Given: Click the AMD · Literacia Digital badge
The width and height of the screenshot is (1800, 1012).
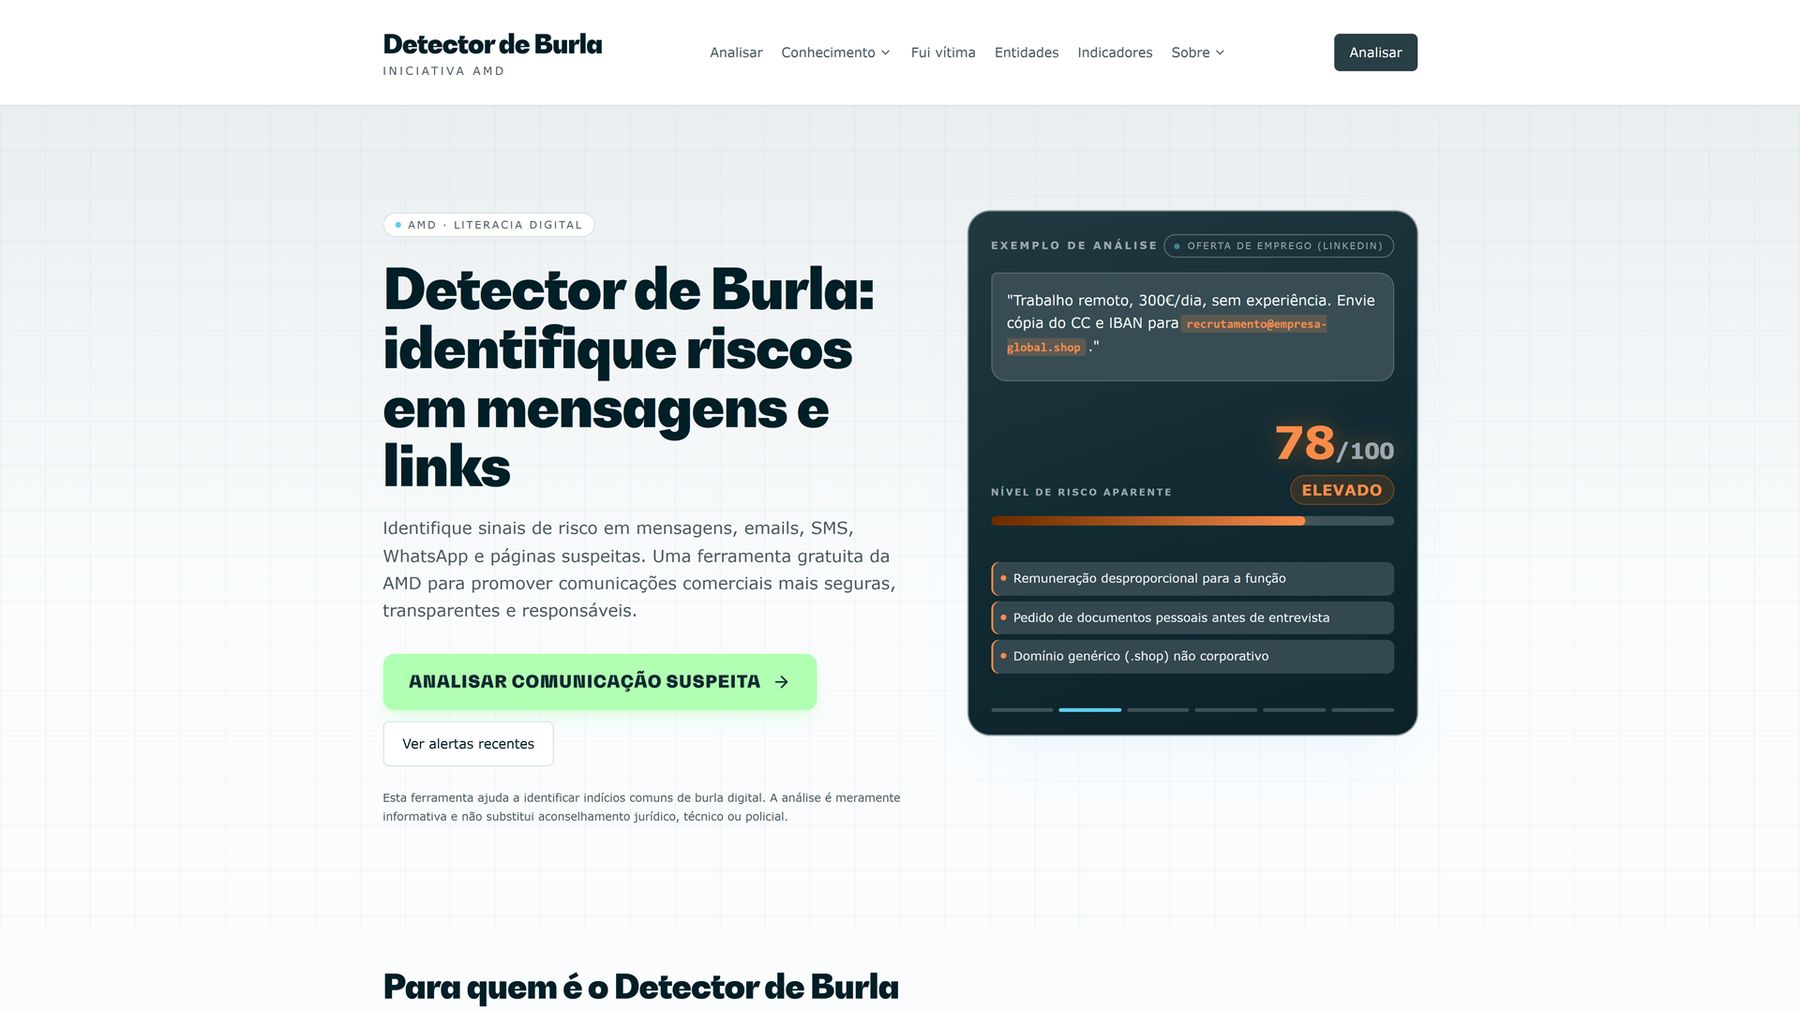Looking at the screenshot, I should 489,225.
